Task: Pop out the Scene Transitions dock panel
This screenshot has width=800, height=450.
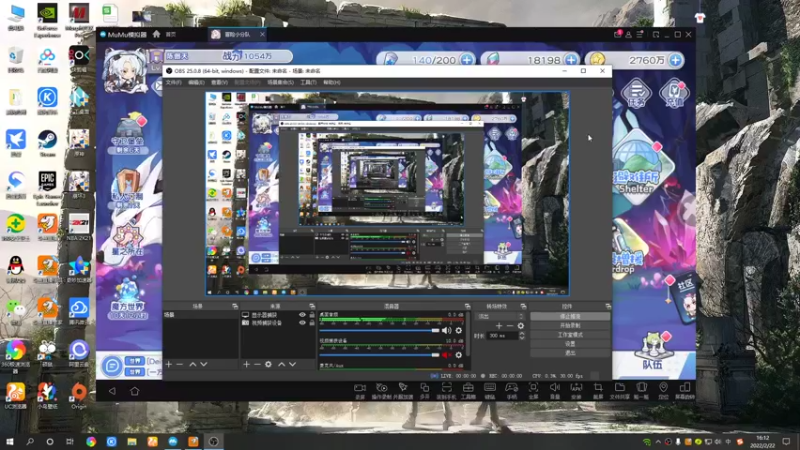Action: click(523, 306)
